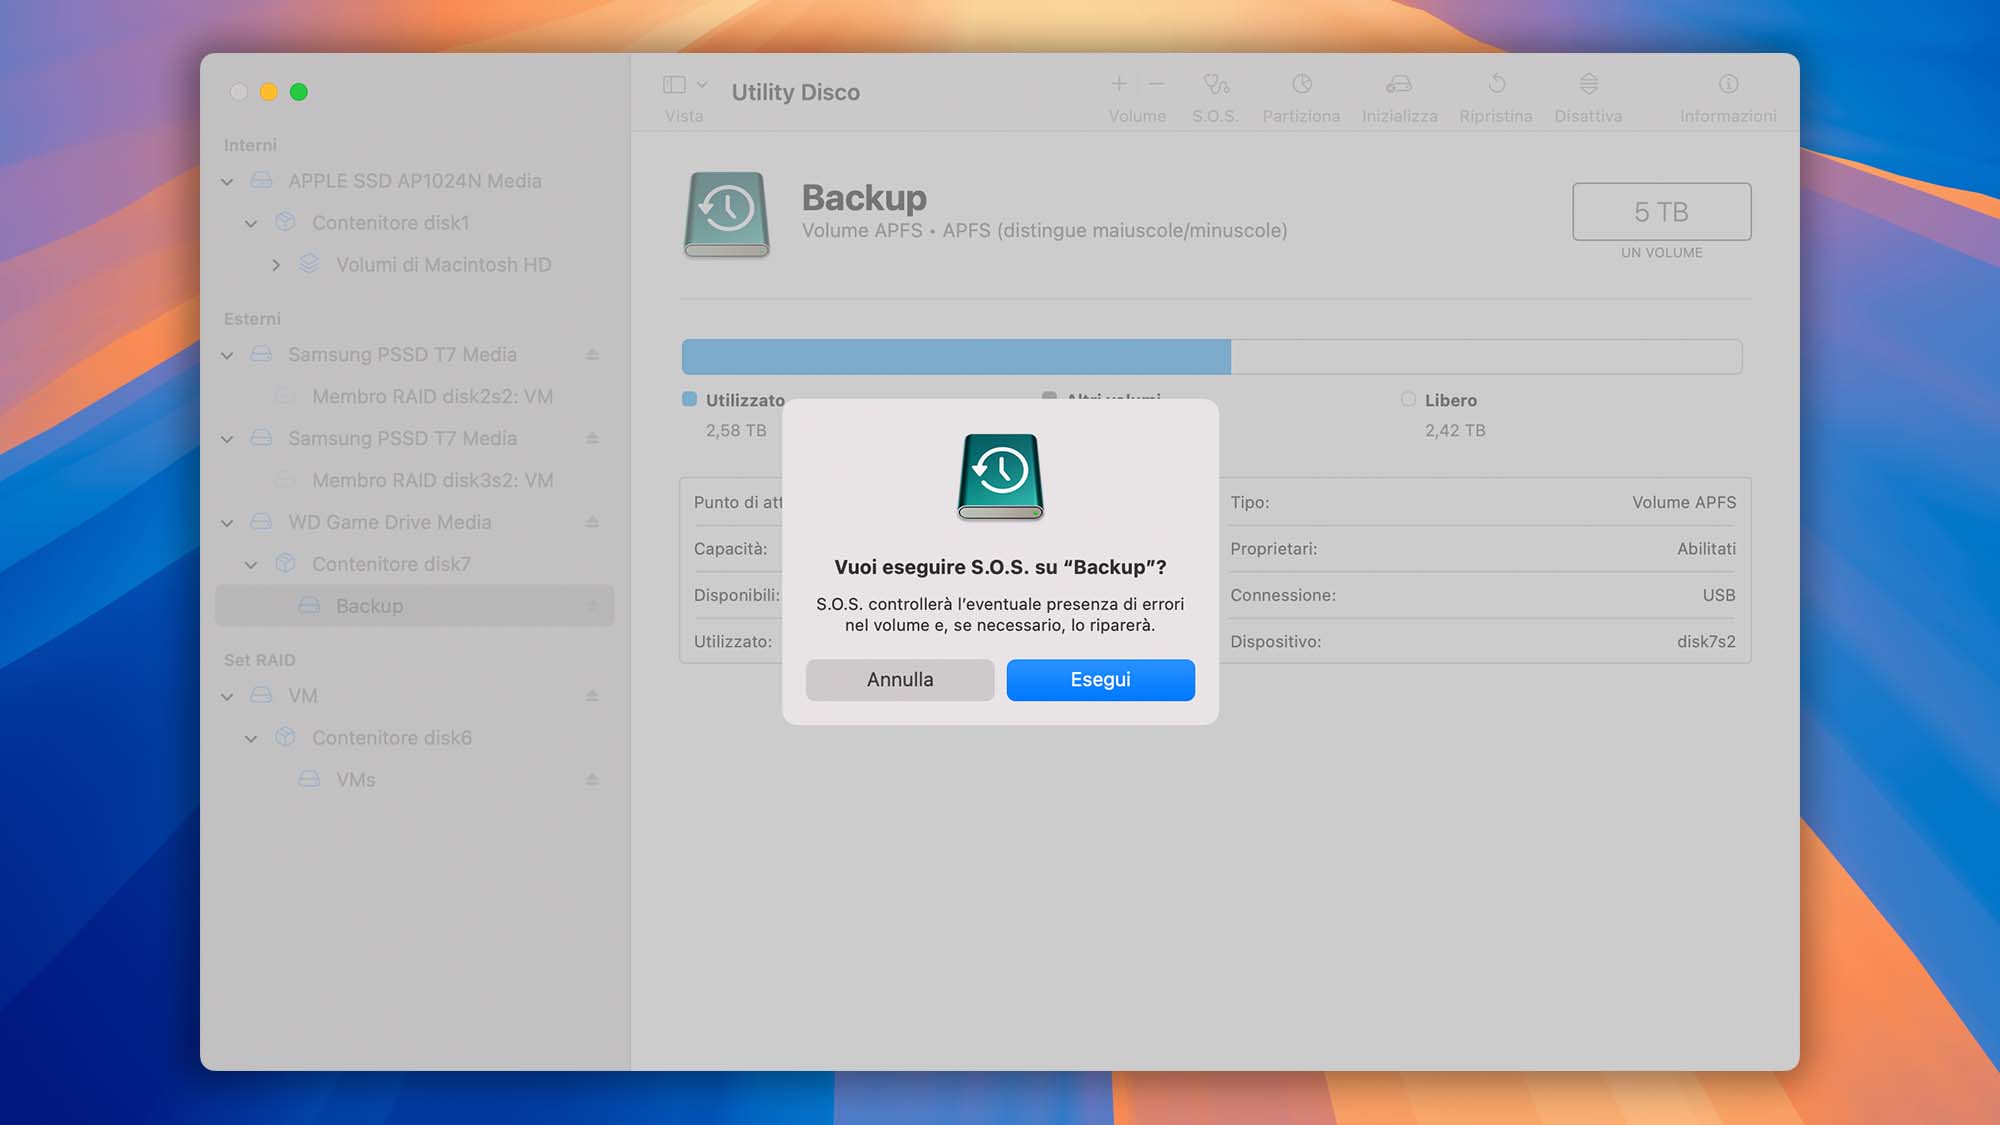Click the disk7s2 device value

(1706, 642)
